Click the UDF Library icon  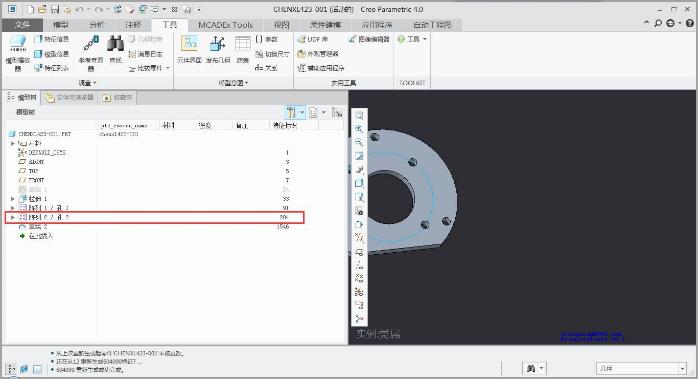pos(313,39)
